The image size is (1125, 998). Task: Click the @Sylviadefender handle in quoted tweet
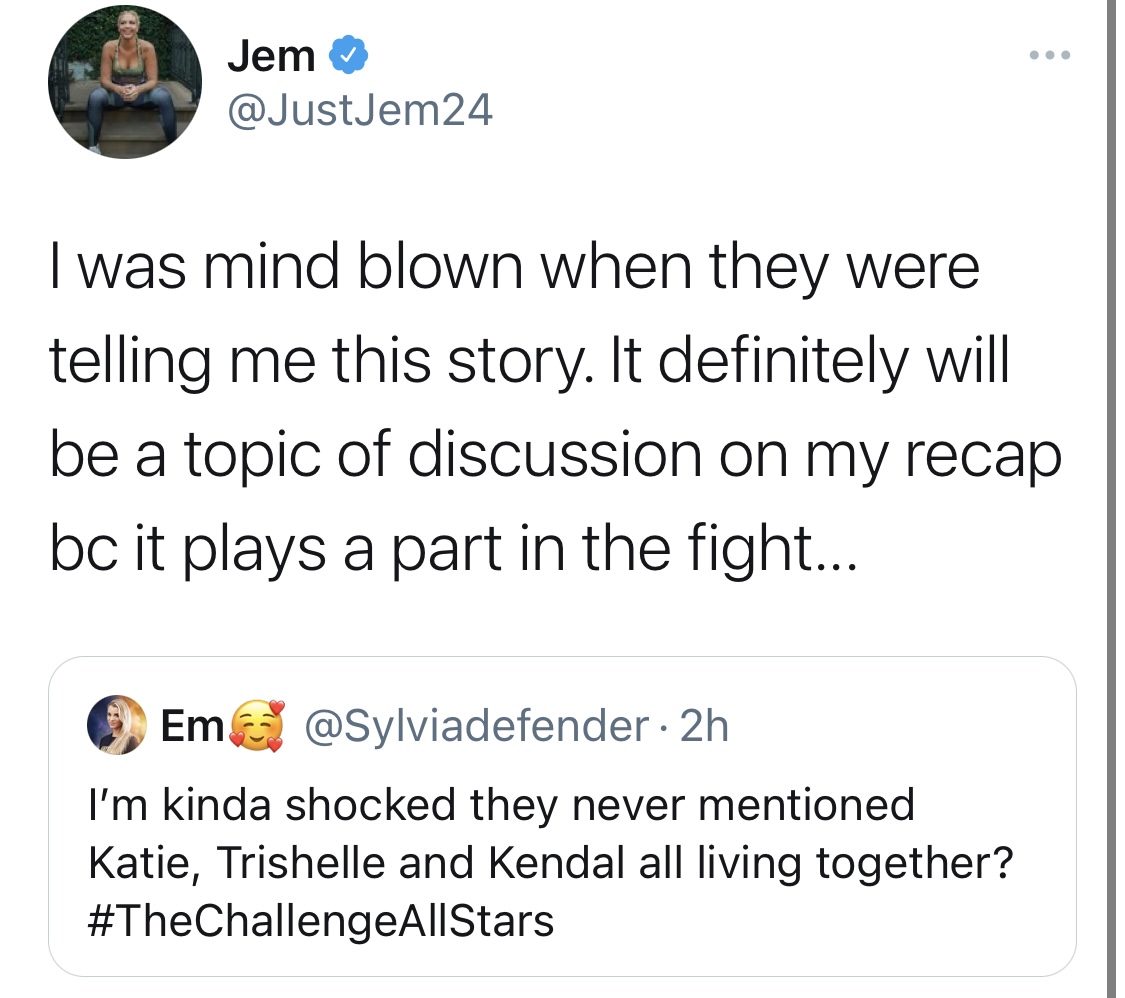(x=476, y=726)
